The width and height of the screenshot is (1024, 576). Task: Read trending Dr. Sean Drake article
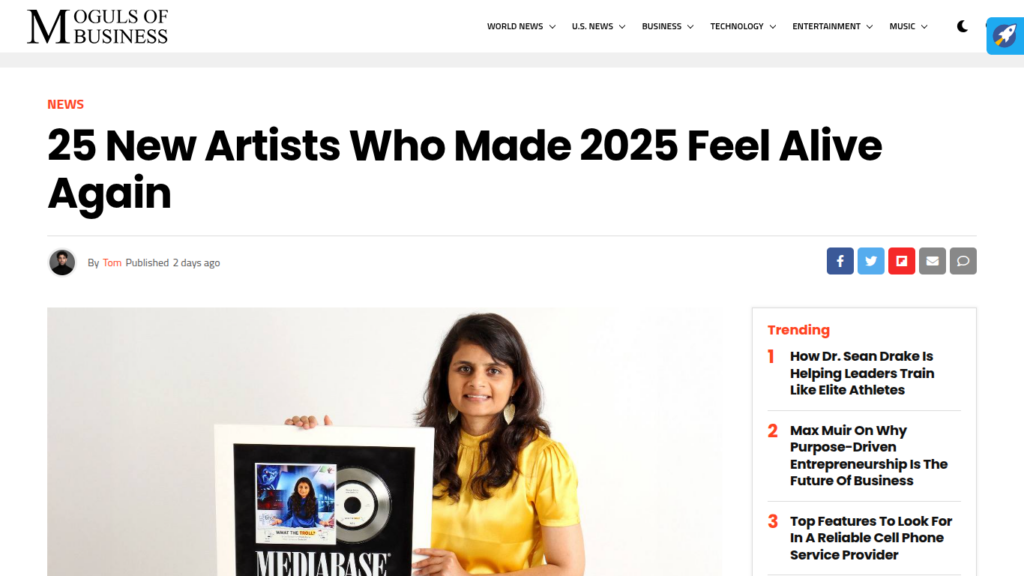point(862,373)
